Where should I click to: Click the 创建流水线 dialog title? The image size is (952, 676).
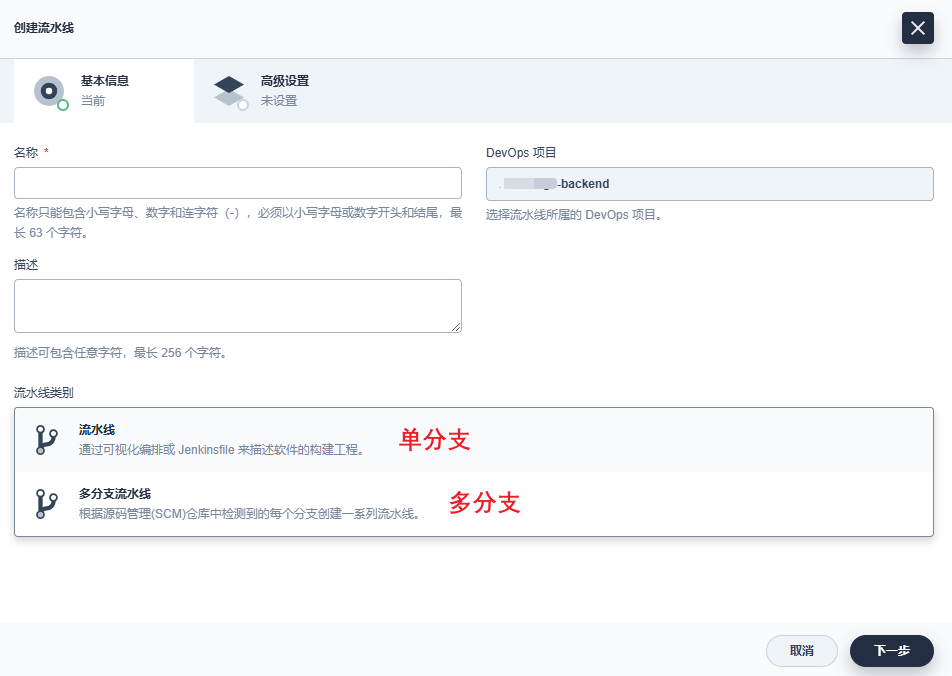pos(44,28)
